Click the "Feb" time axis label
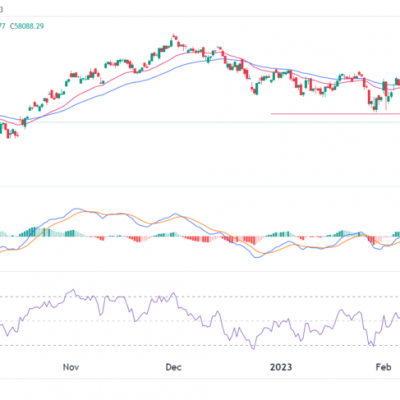This screenshot has width=400, height=400. pos(383,367)
